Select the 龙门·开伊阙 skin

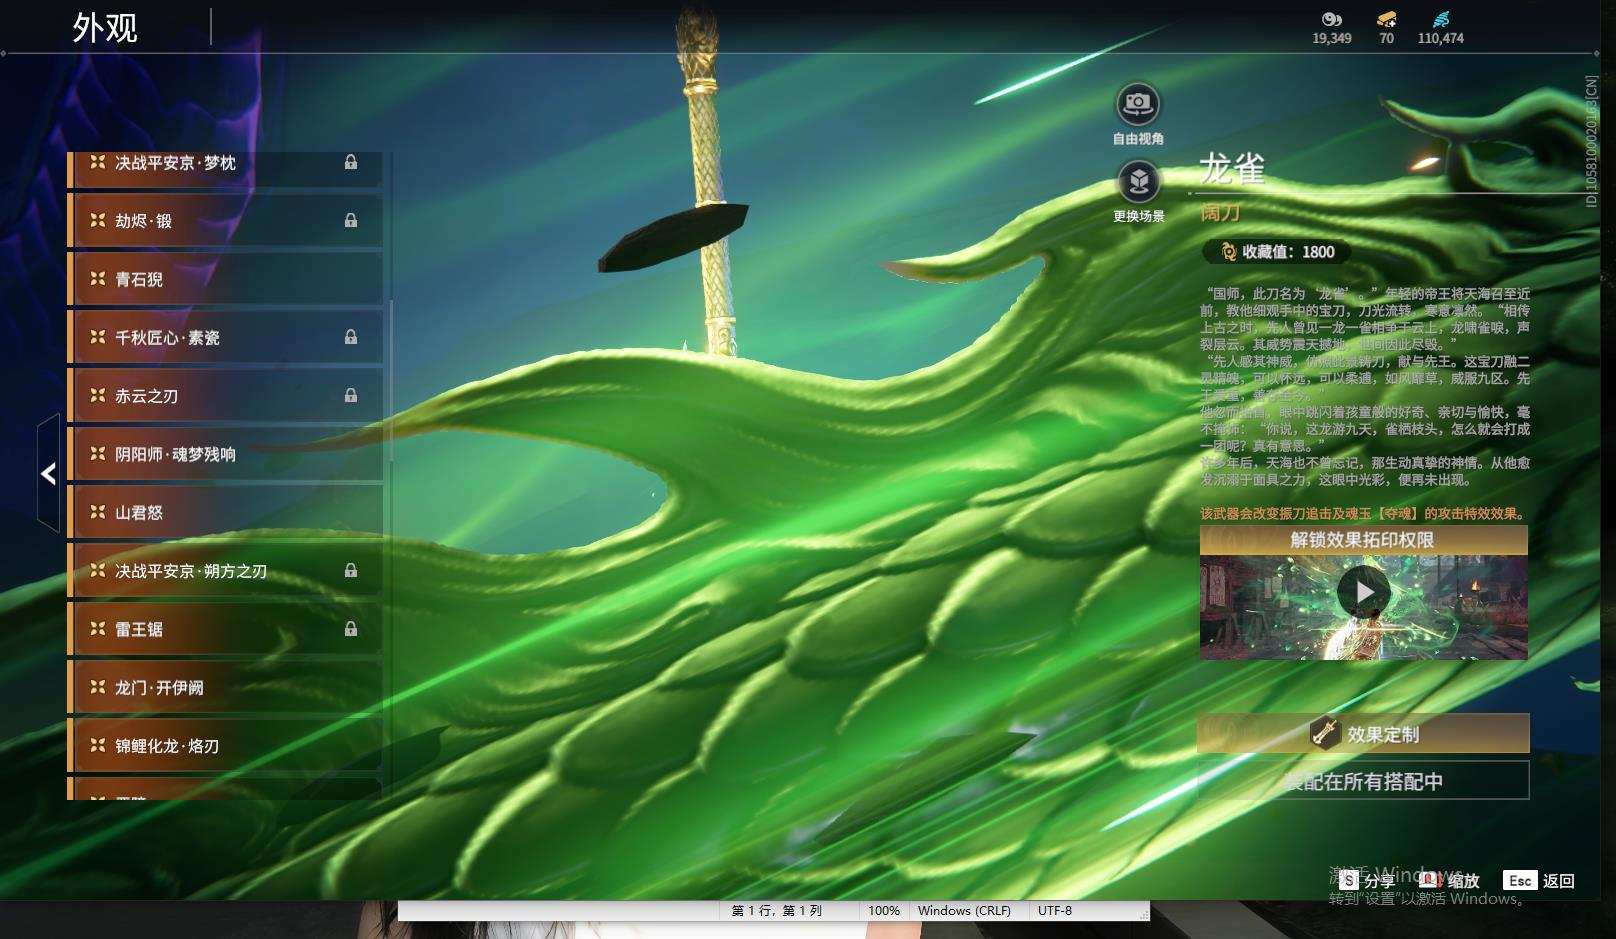(225, 687)
